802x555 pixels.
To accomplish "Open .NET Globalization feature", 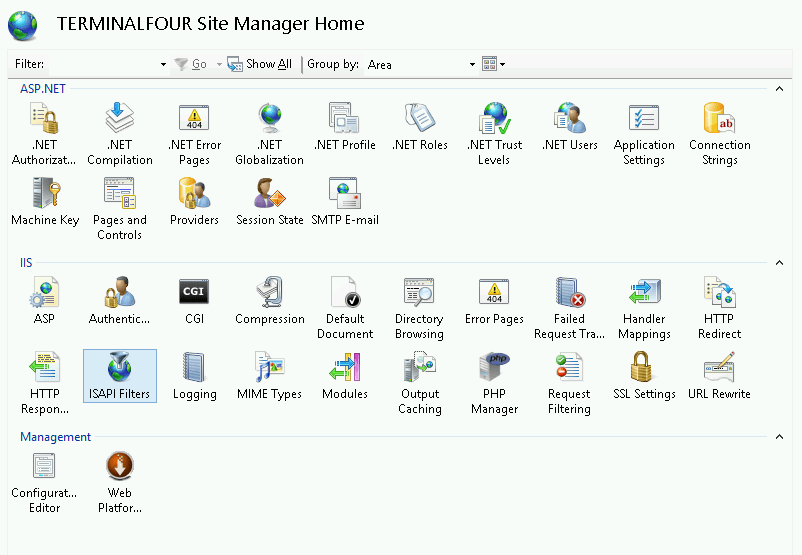I will (x=270, y=134).
